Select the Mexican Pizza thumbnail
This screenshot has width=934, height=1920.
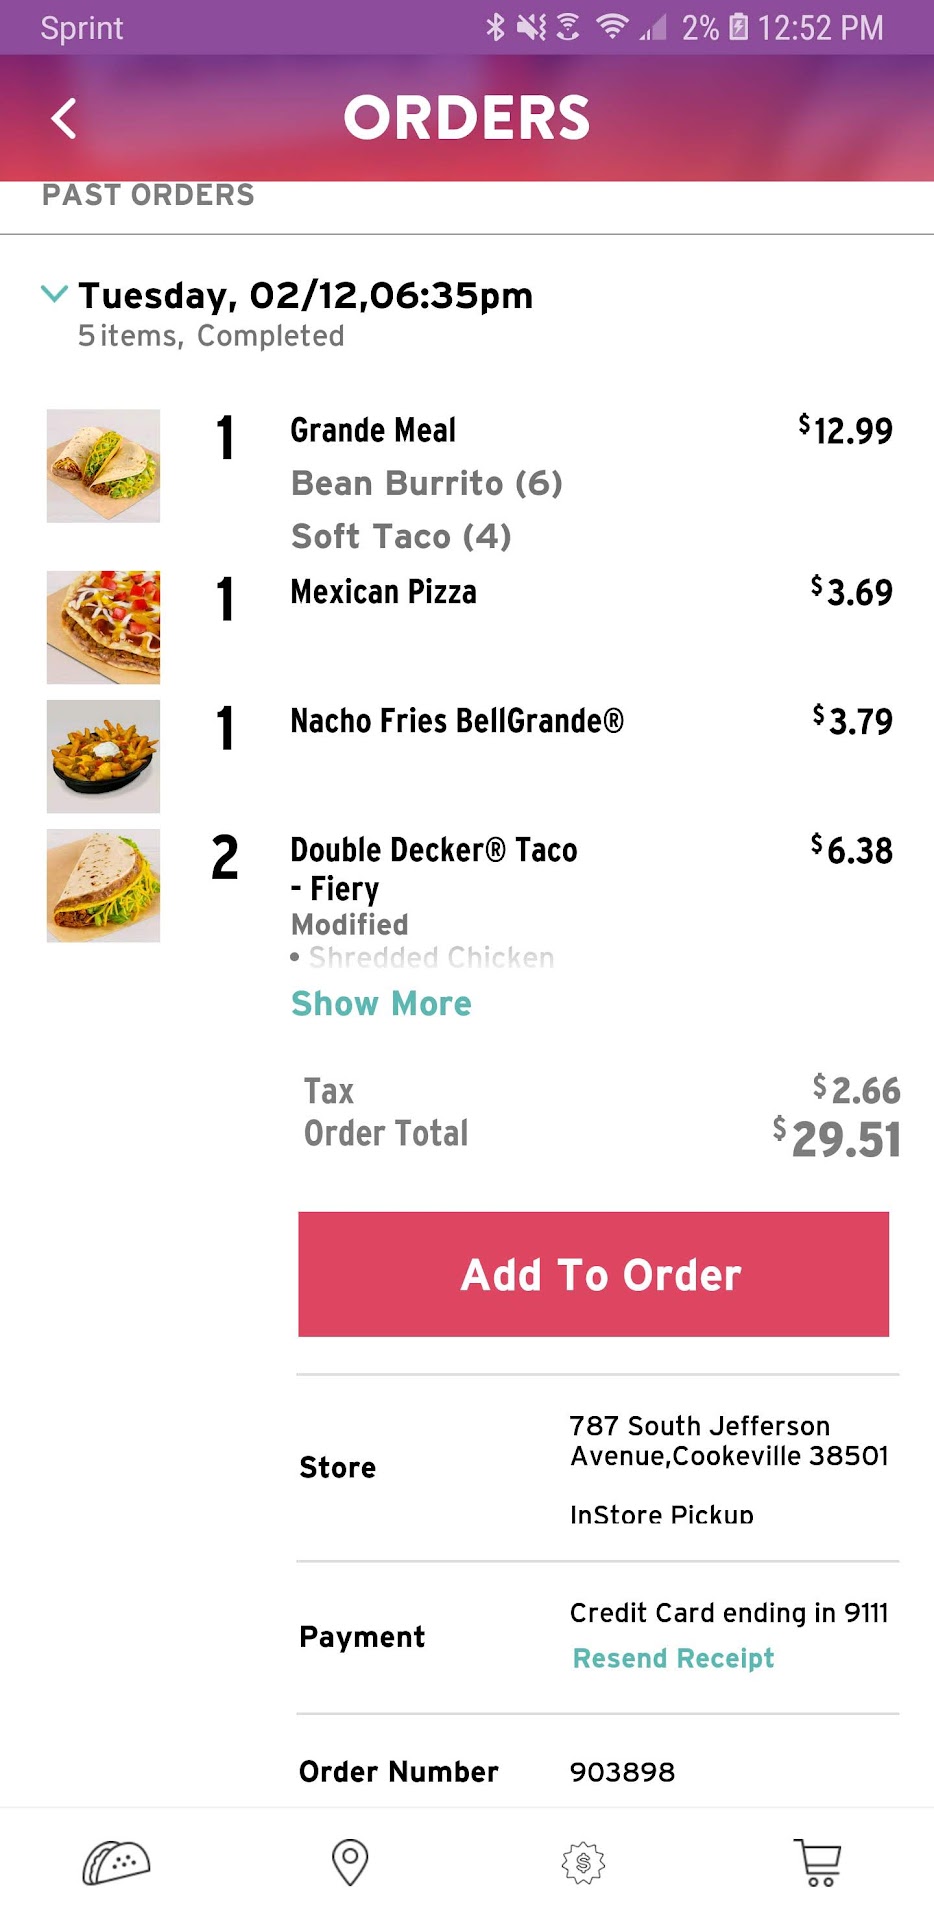(x=103, y=627)
